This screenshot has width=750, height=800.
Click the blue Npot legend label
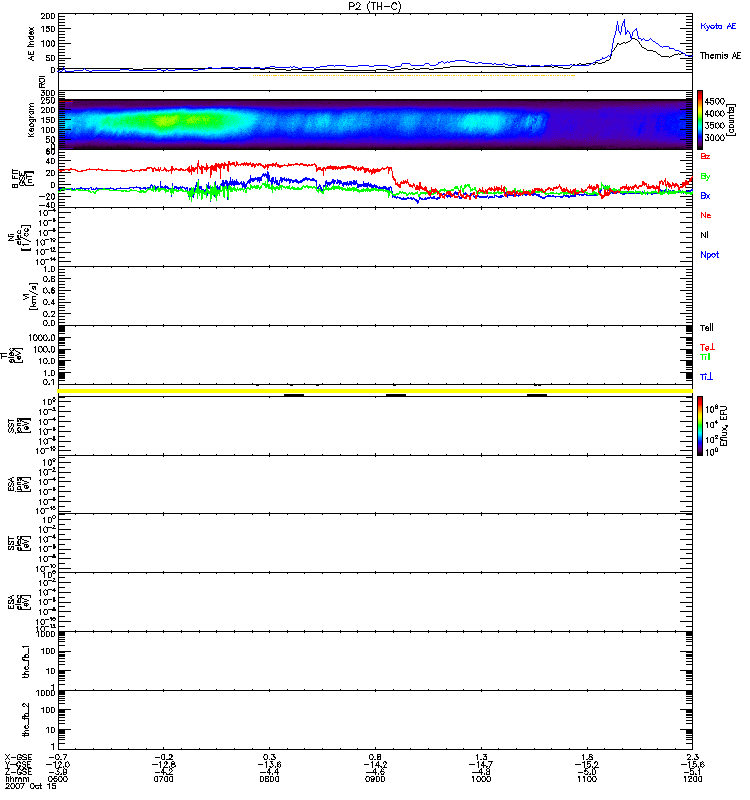(x=709, y=255)
